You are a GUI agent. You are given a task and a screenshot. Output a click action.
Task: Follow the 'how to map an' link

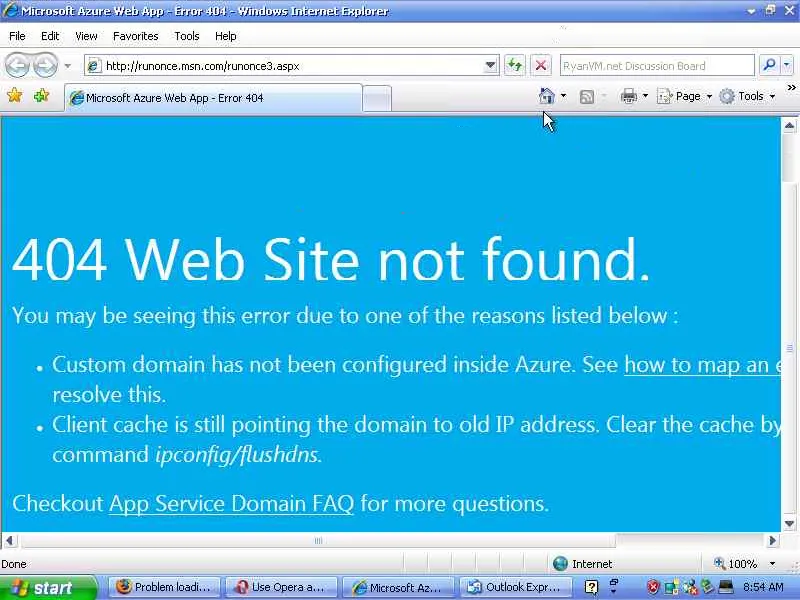(x=703, y=365)
